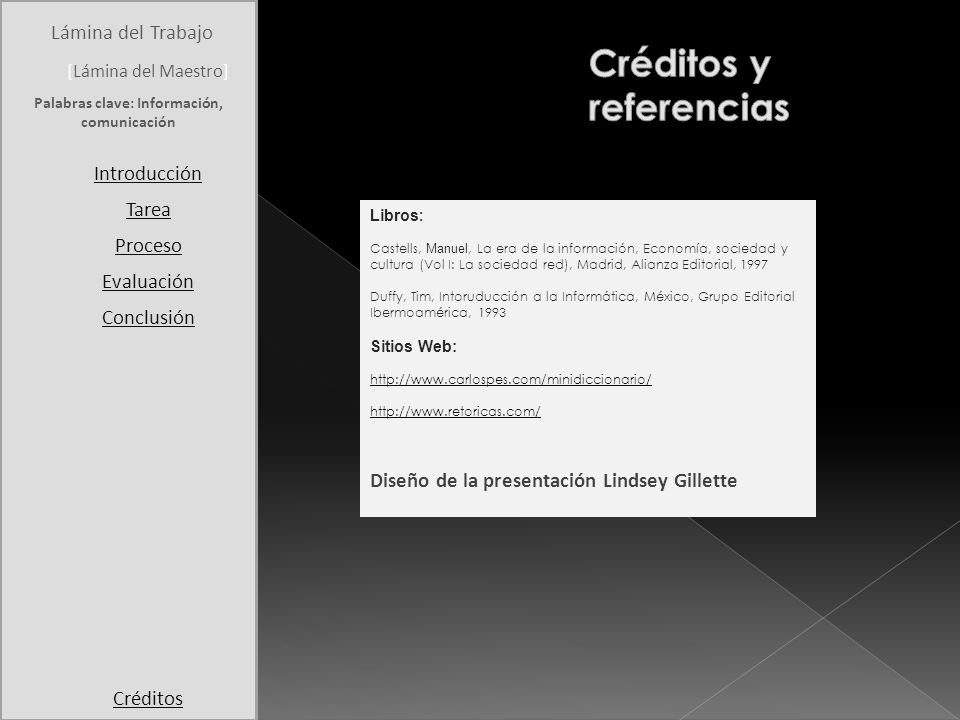This screenshot has width=960, height=720.
Task: Jump to the Evaluación page
Action: 148,282
